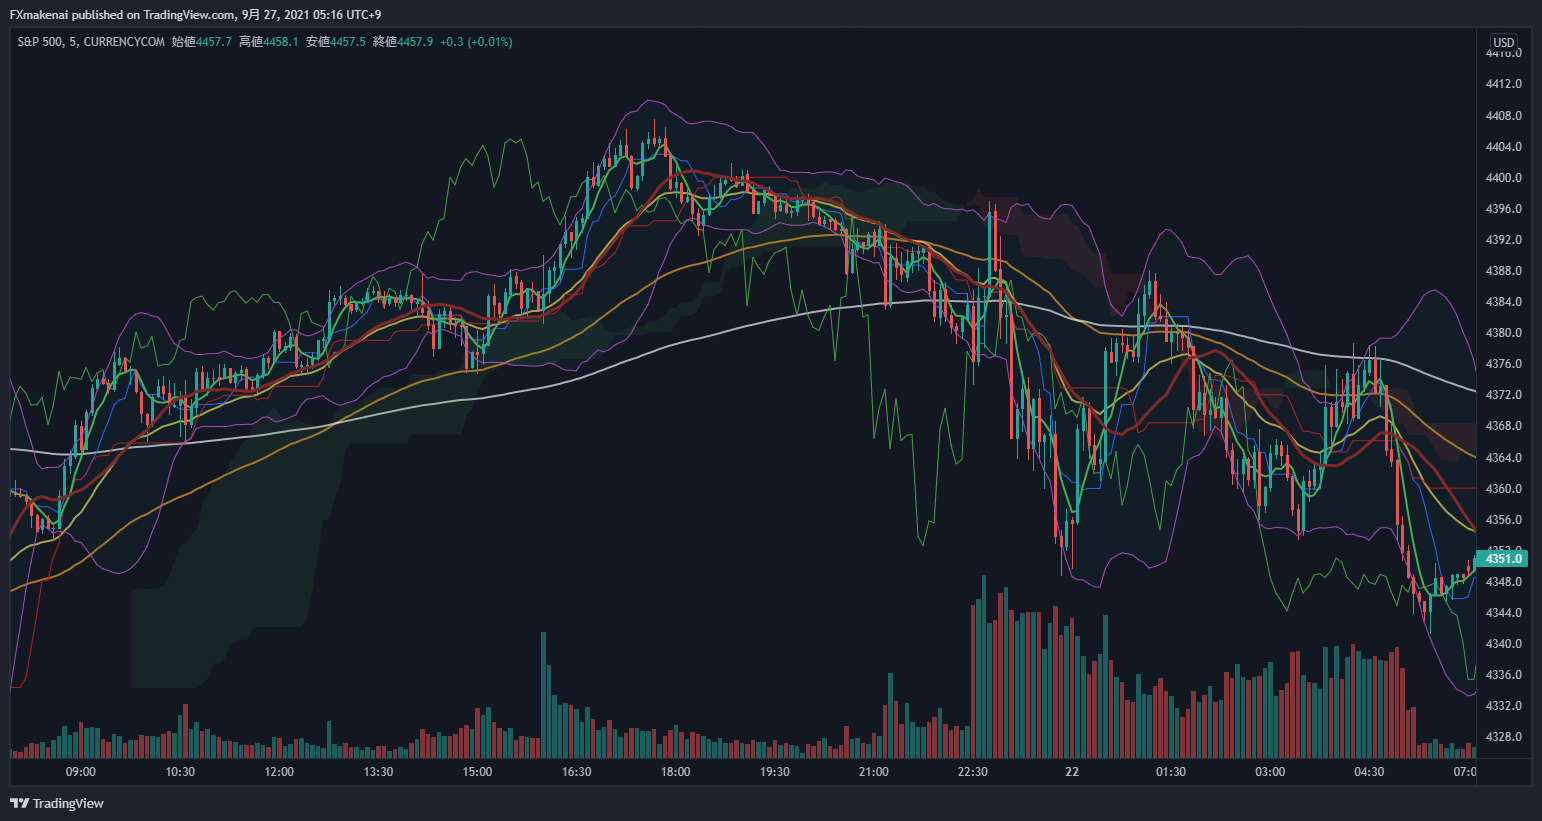Click the 4340.0 price axis label
This screenshot has height=821, width=1542.
click(x=1503, y=644)
